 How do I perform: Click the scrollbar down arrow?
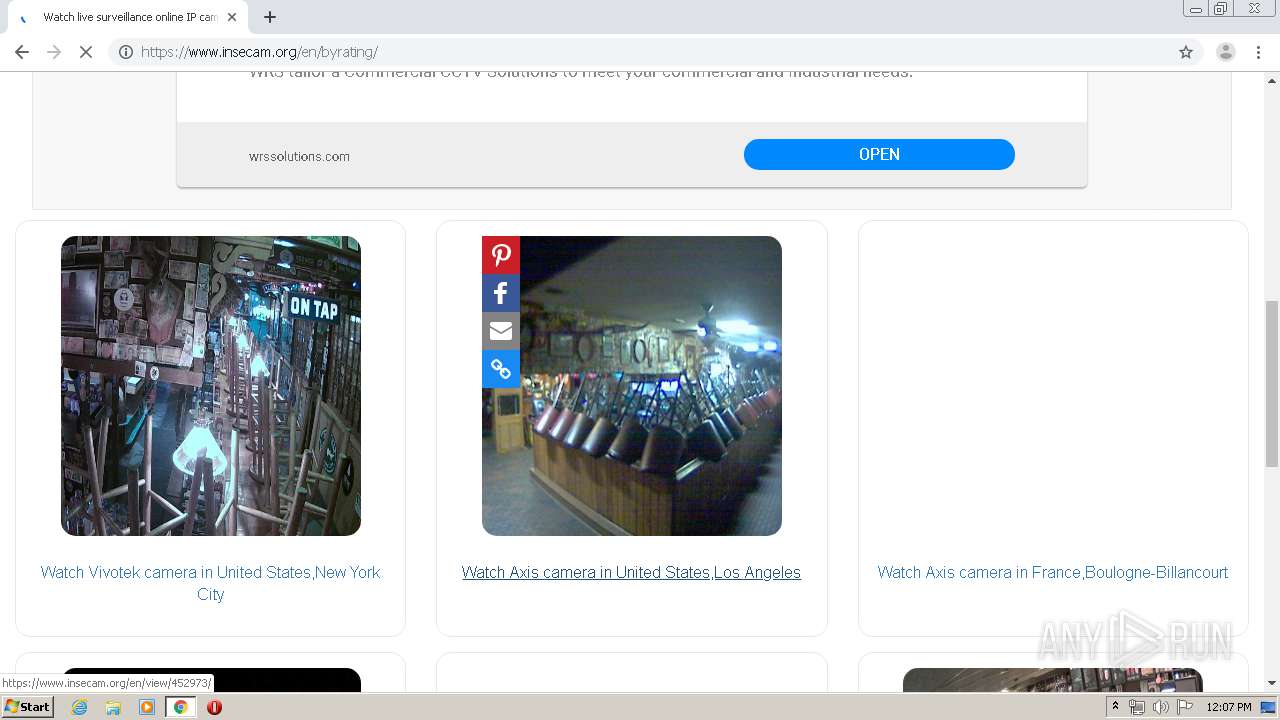coord(1272,683)
